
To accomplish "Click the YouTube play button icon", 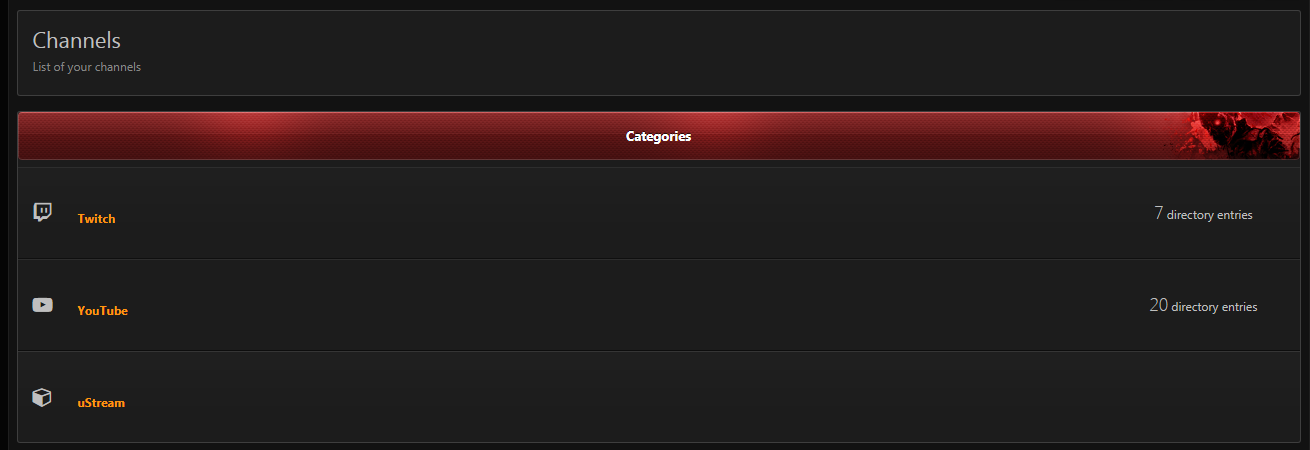I will click(x=42, y=305).
